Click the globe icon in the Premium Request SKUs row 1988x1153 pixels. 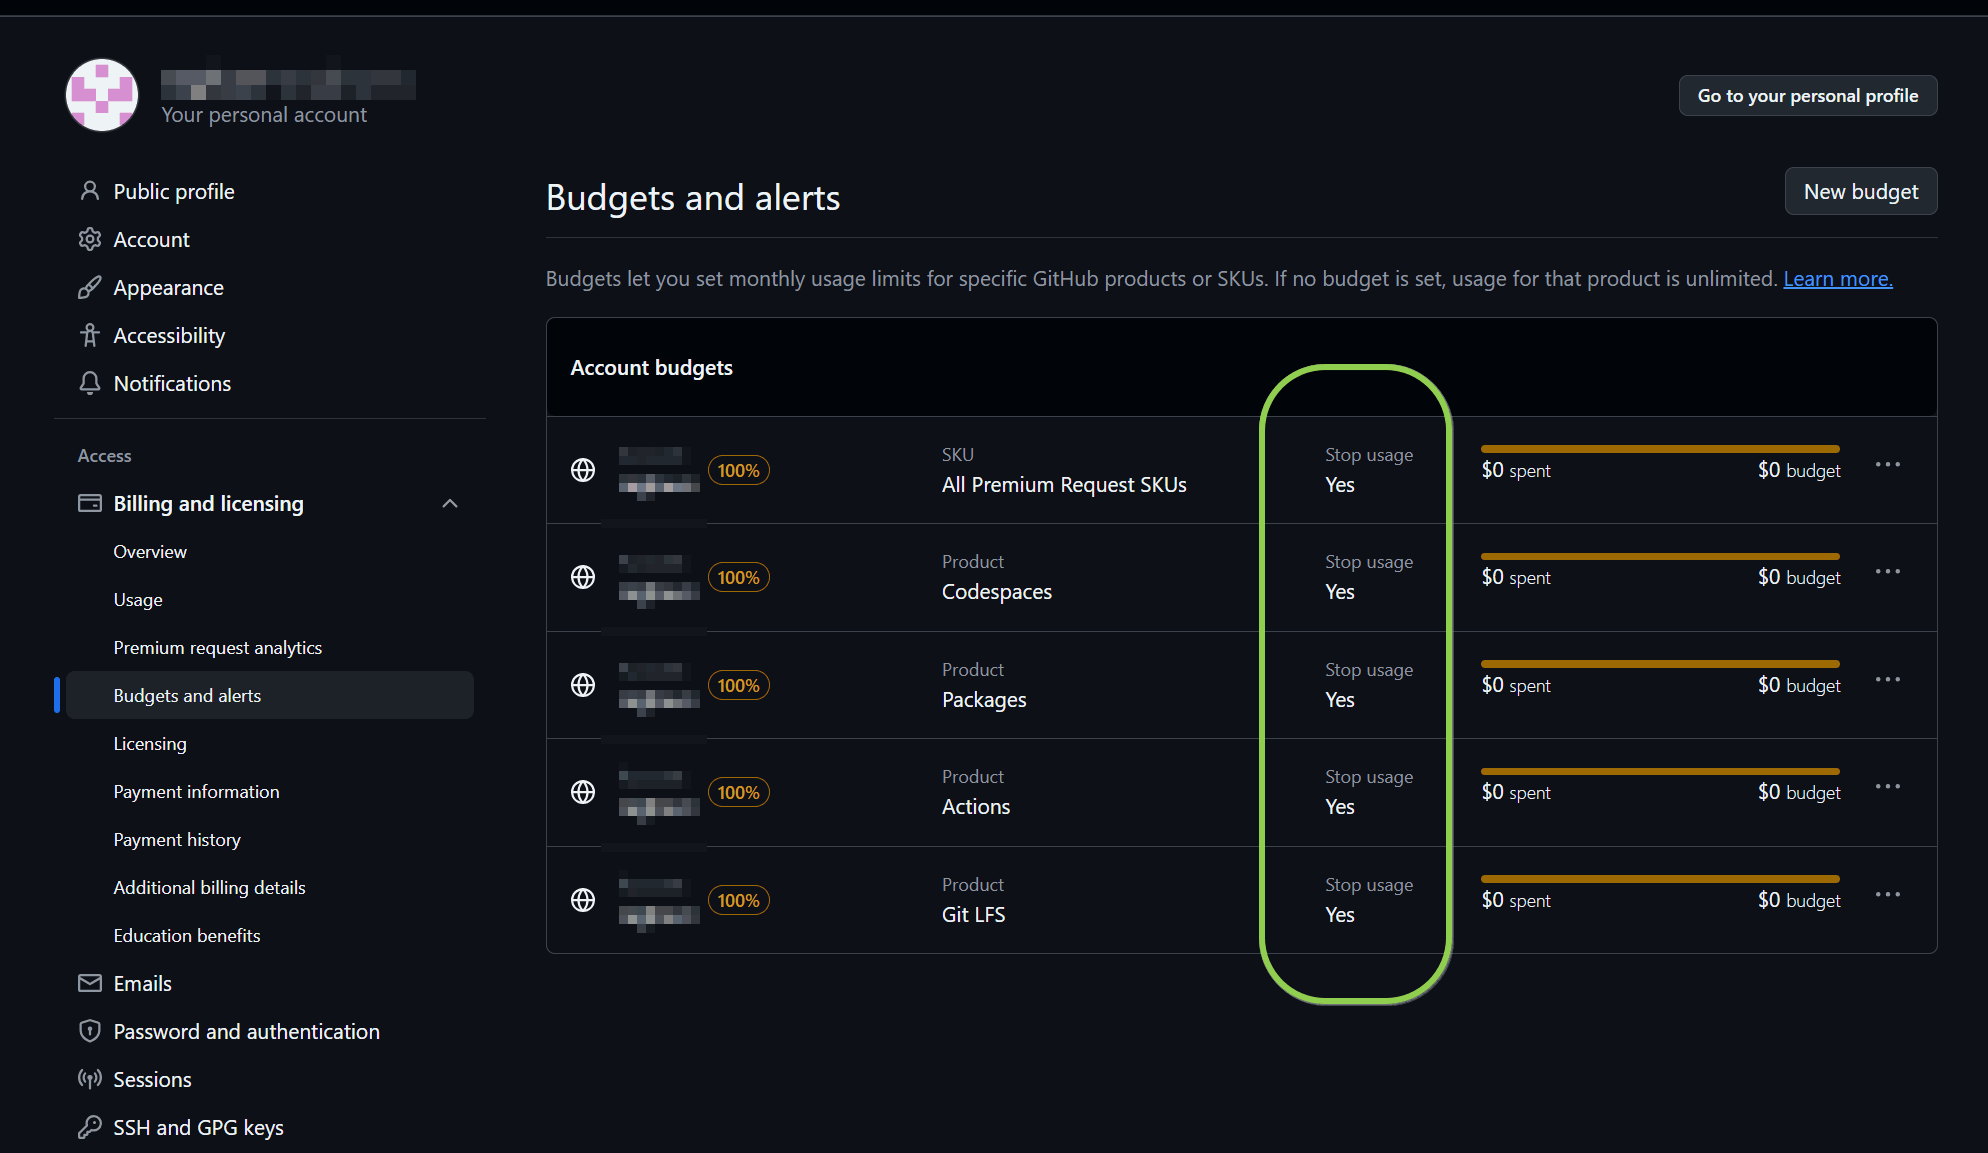point(583,470)
